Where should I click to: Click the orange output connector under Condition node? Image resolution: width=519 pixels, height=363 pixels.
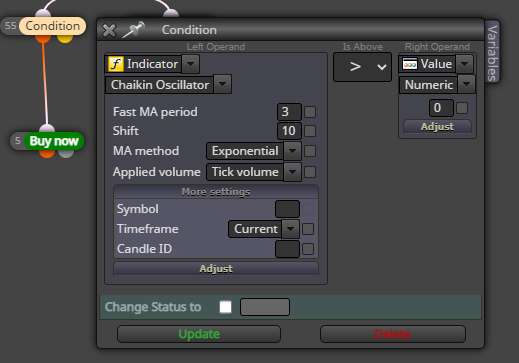pos(43,38)
